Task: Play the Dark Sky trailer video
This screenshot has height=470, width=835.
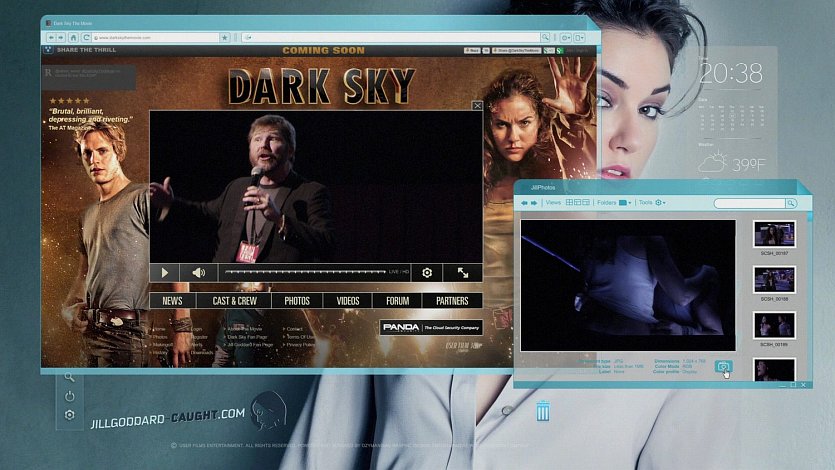Action: point(165,272)
